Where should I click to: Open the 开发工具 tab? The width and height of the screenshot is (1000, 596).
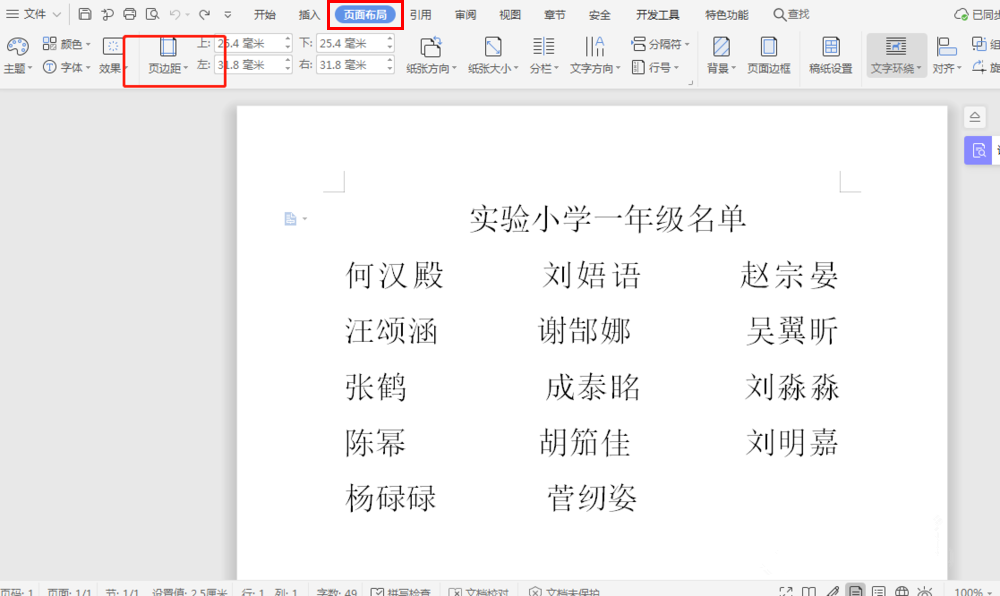[x=658, y=15]
